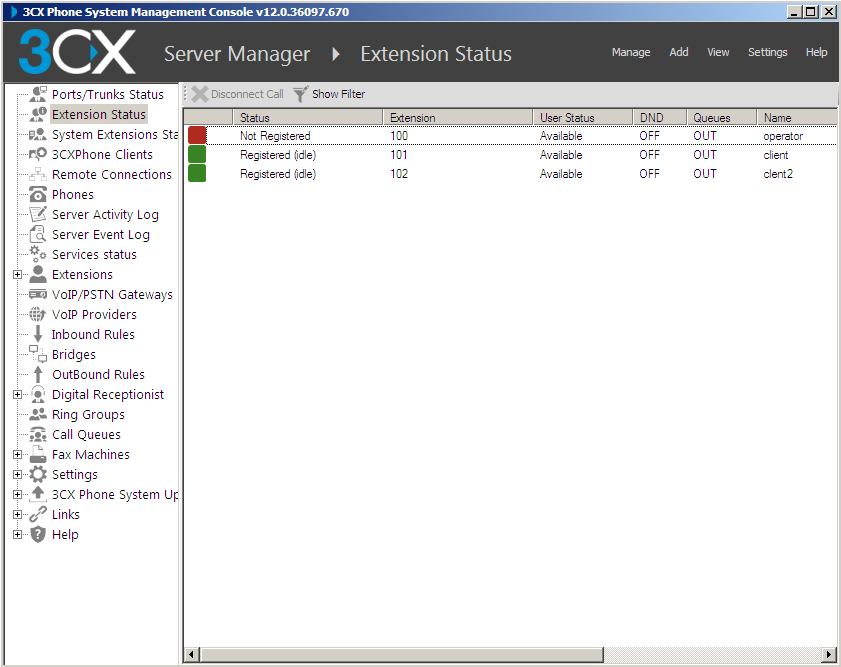Select Call Queues tree item label
This screenshot has height=667, width=841.
tap(86, 434)
